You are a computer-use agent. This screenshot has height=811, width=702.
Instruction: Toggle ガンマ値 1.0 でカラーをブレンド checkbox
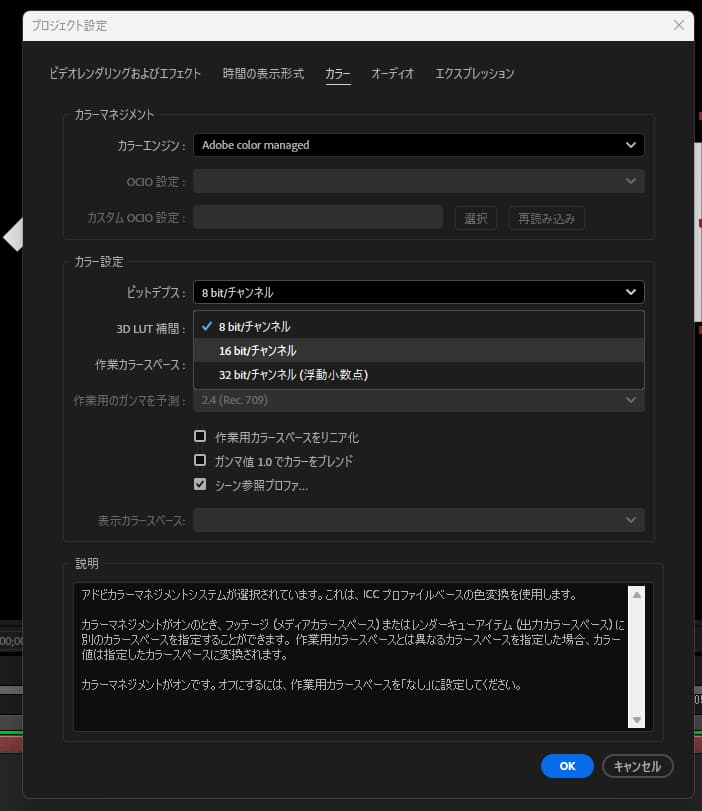[200, 461]
